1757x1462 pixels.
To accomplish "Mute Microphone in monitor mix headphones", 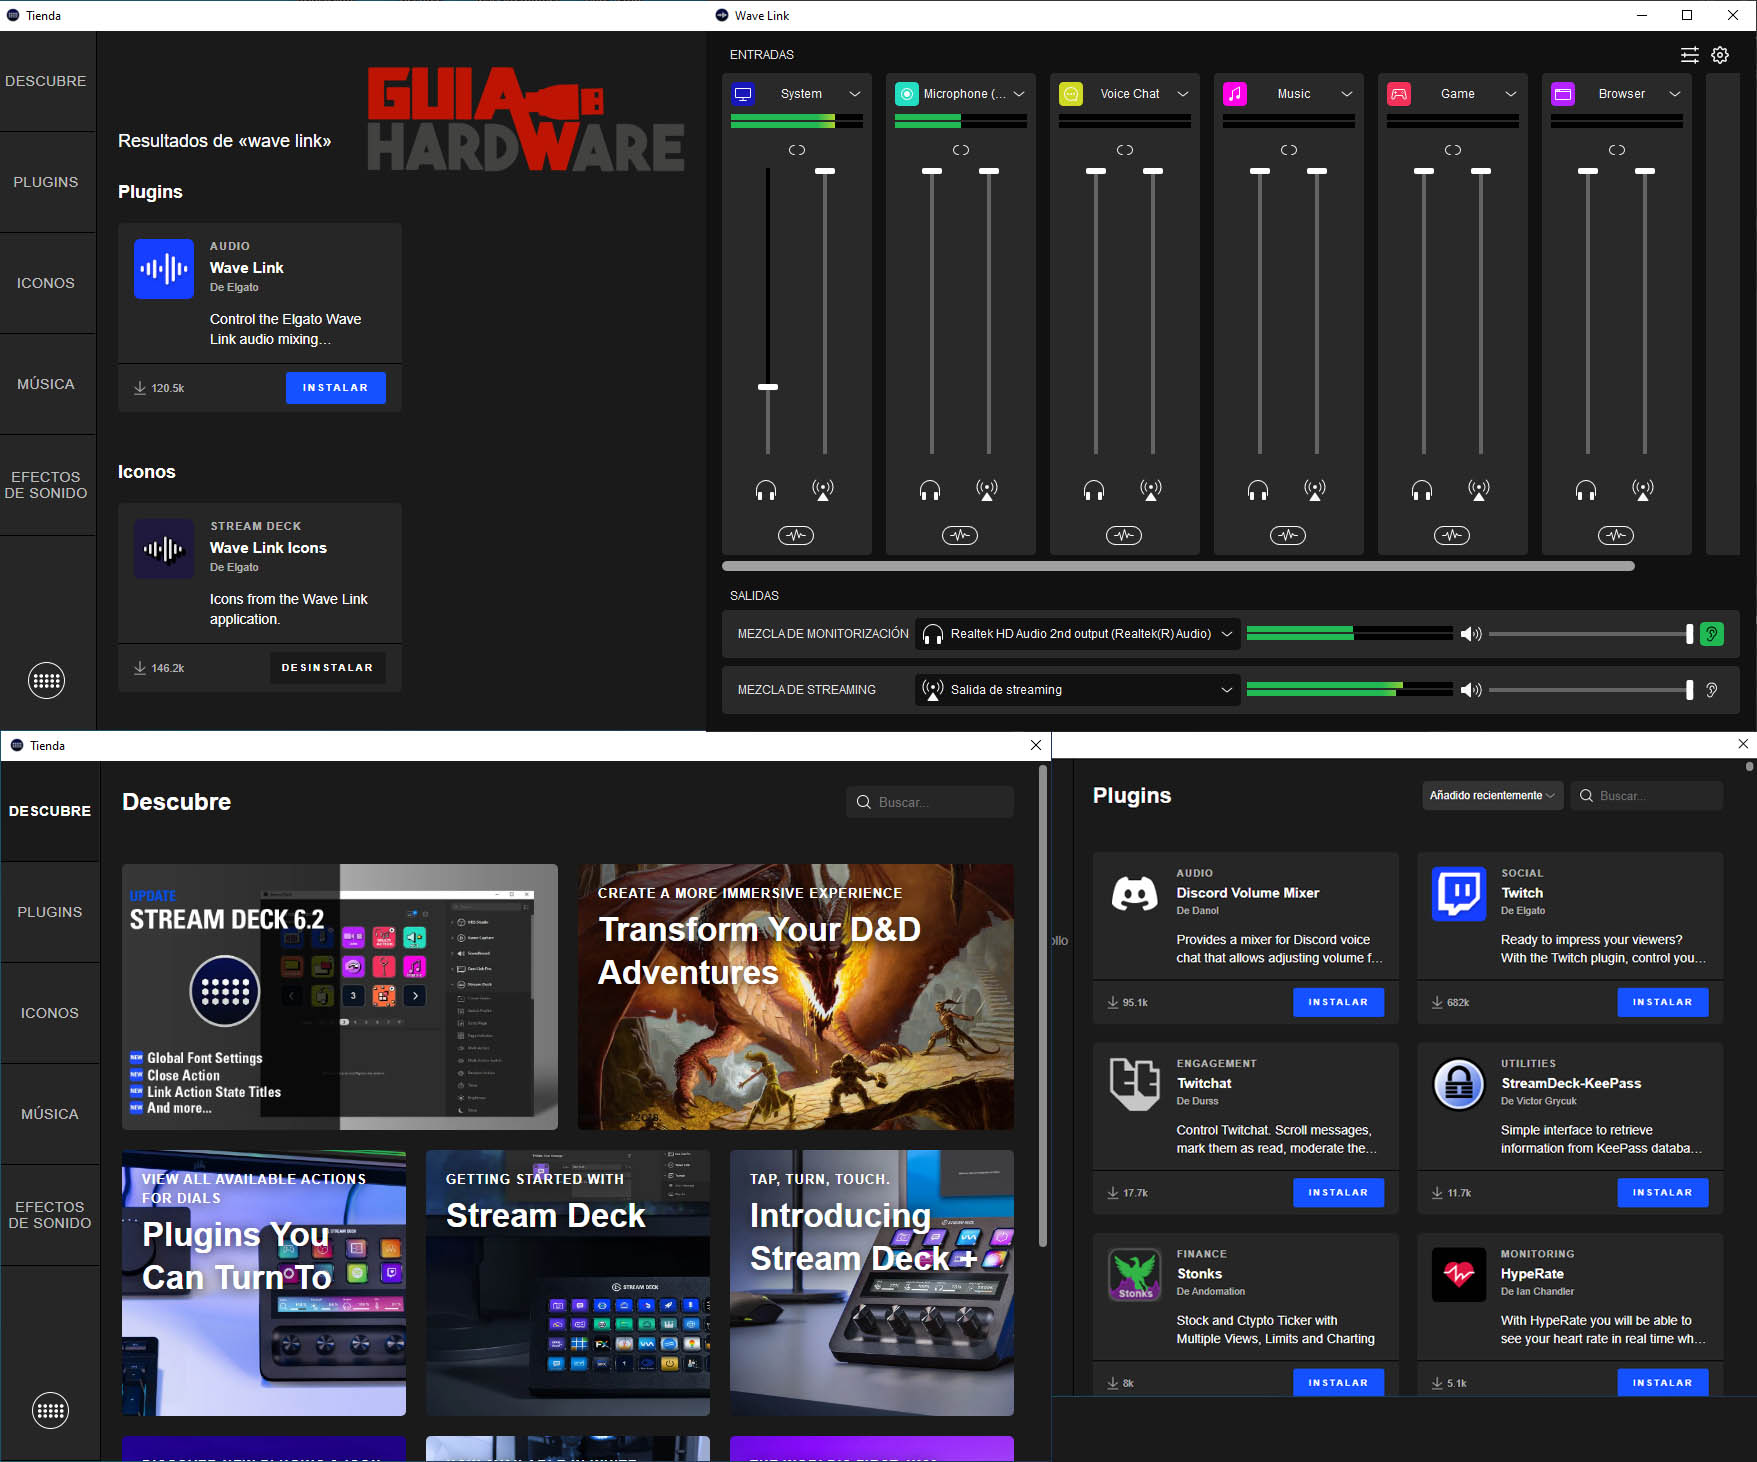I will tap(930, 490).
